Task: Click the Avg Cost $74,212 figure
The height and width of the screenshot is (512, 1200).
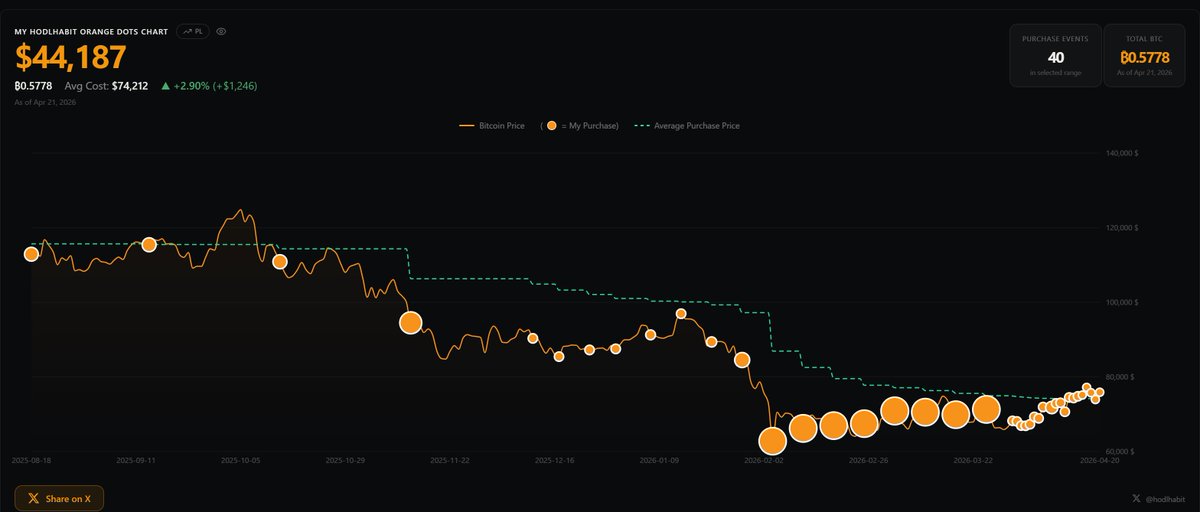Action: 130,86
